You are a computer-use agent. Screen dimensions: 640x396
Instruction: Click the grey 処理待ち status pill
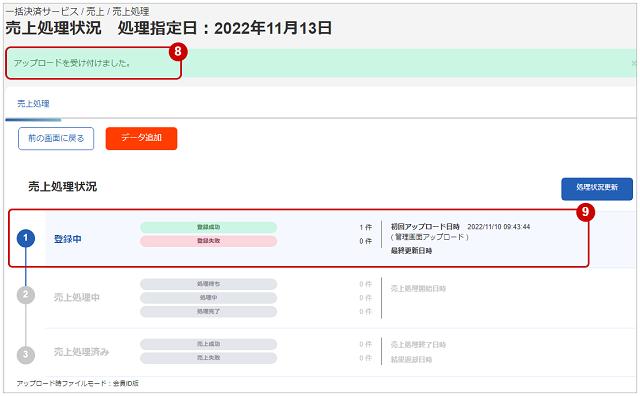[209, 284]
